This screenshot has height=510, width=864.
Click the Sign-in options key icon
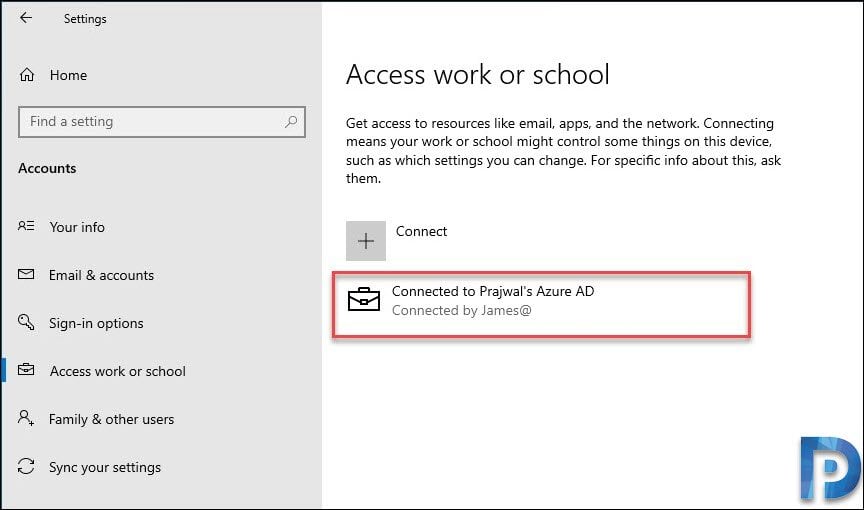(x=26, y=322)
